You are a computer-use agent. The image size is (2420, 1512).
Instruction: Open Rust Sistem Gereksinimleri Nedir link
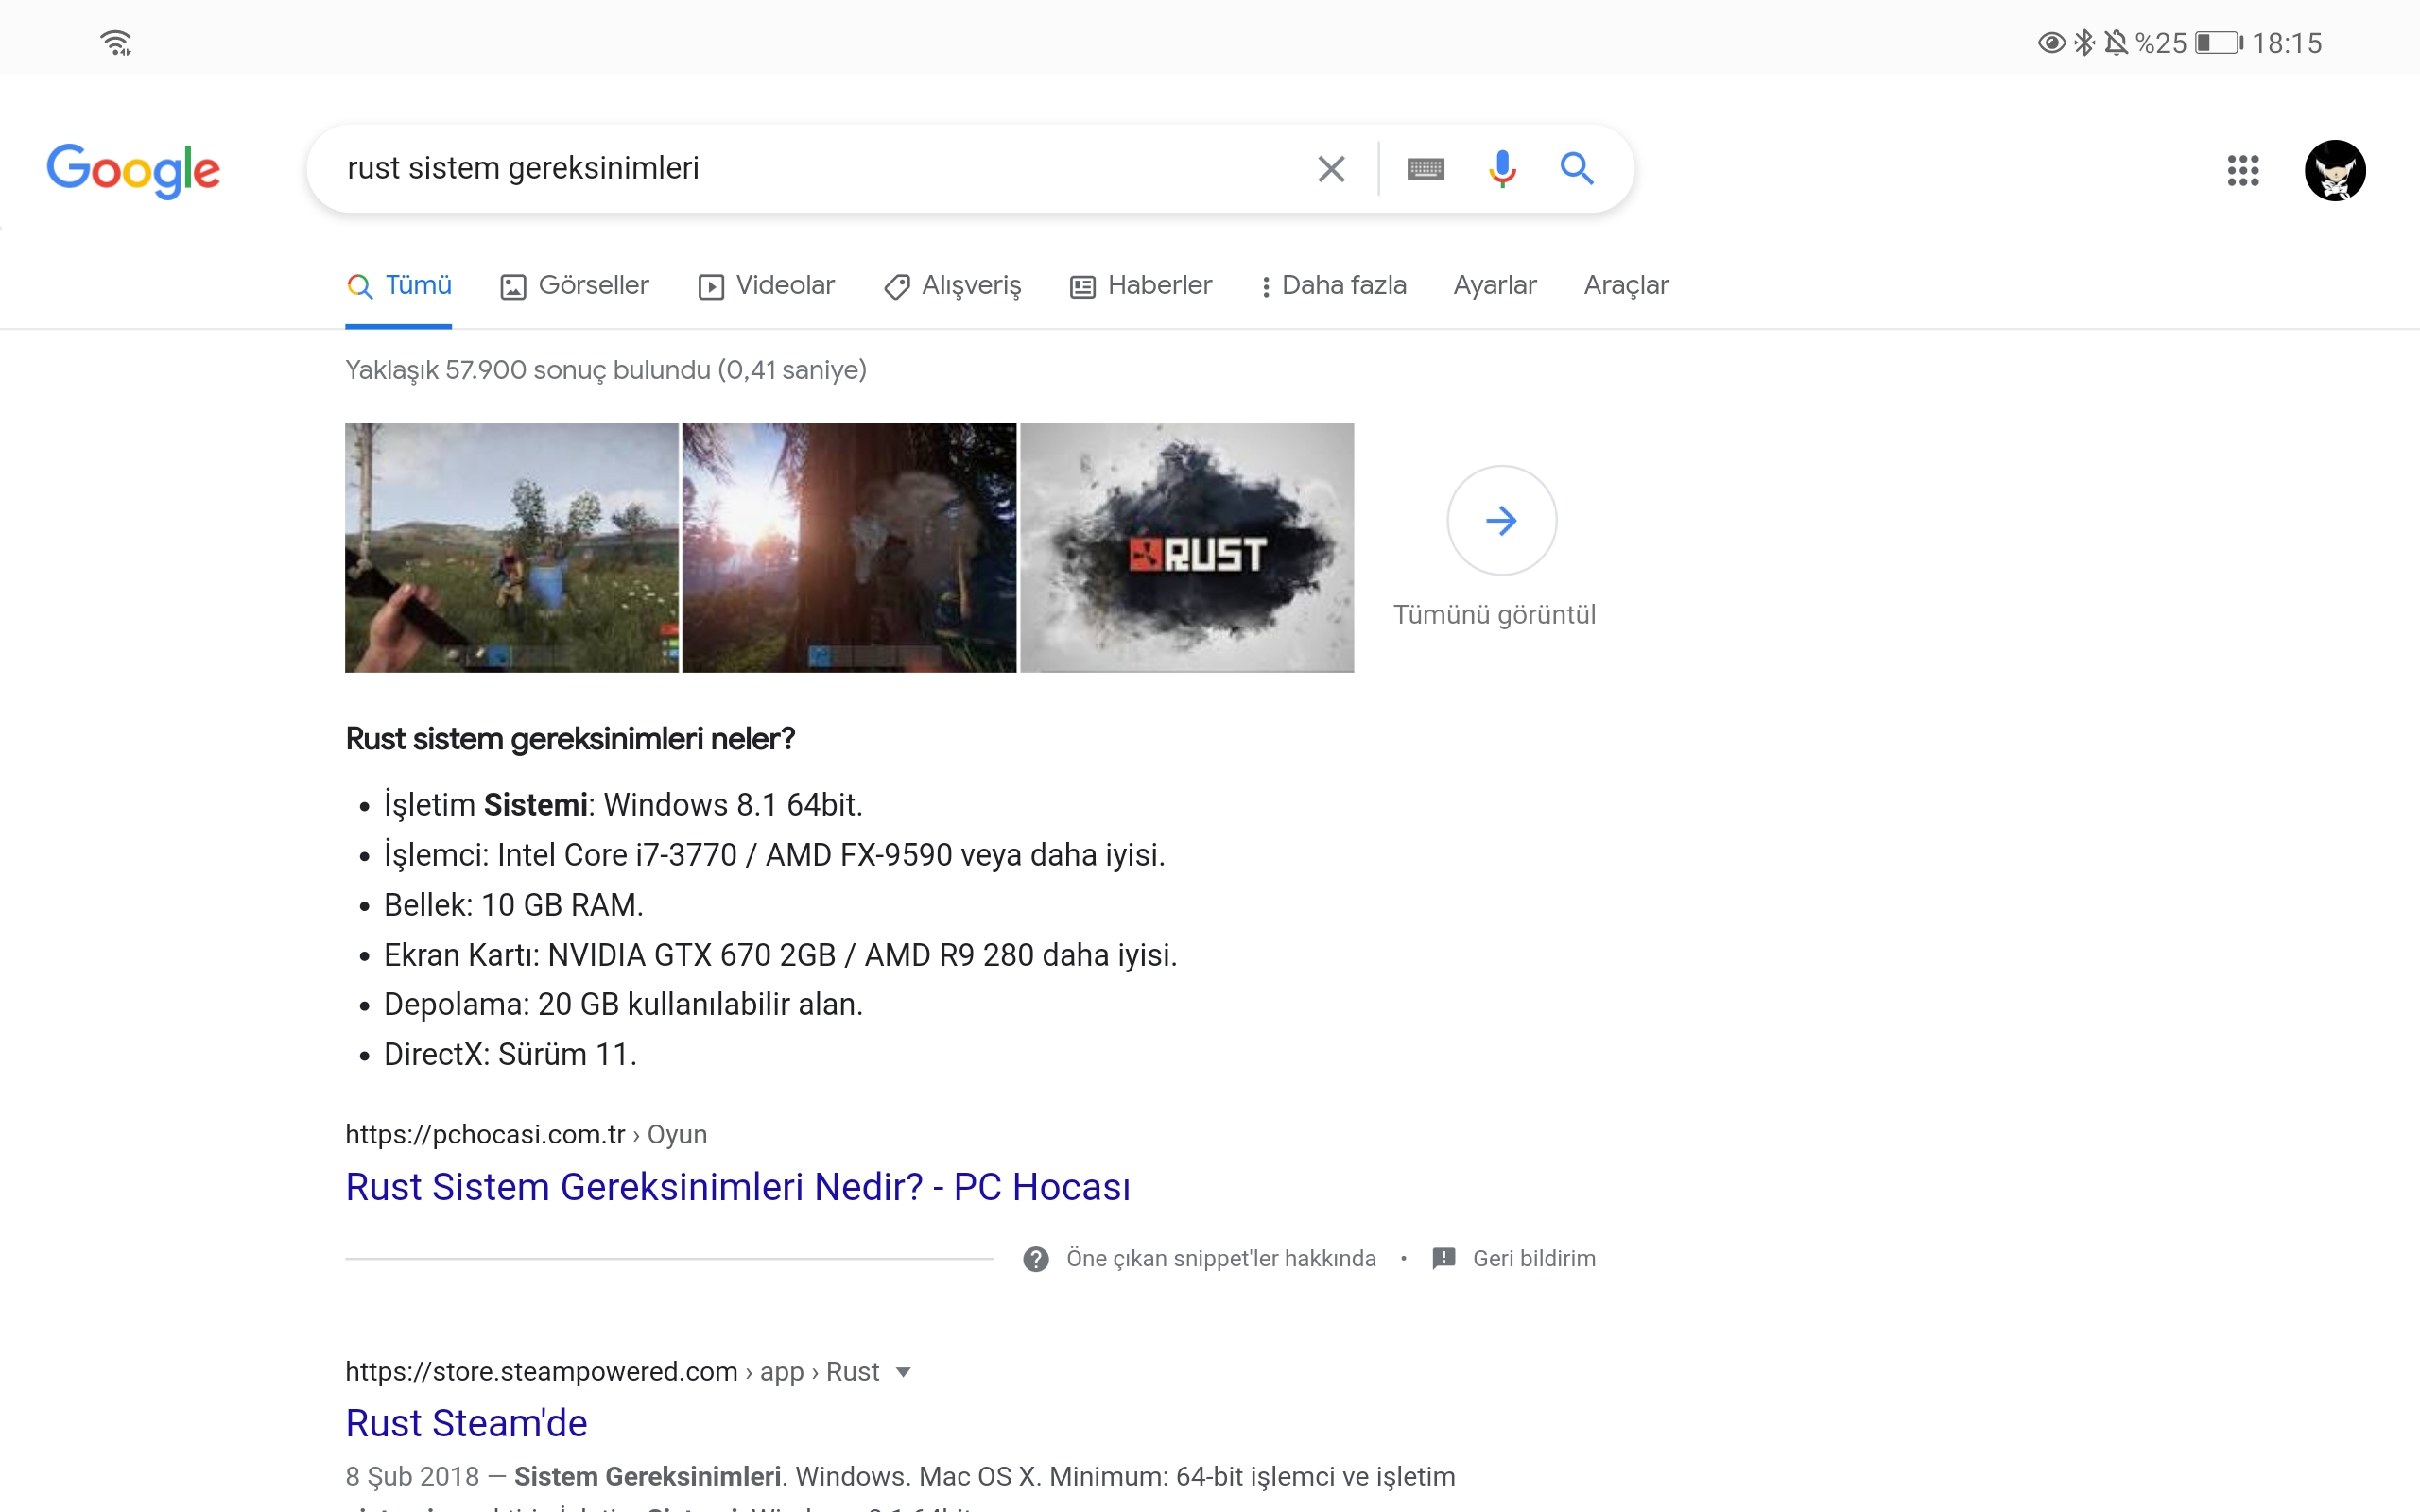tap(738, 1187)
